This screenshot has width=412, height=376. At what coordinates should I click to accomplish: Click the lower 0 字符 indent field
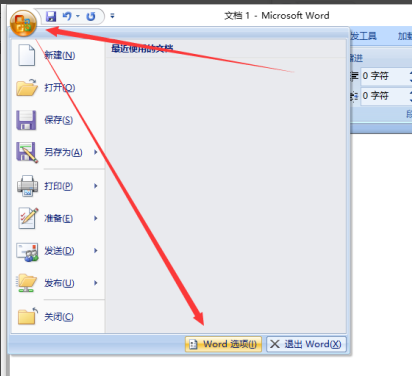point(386,96)
